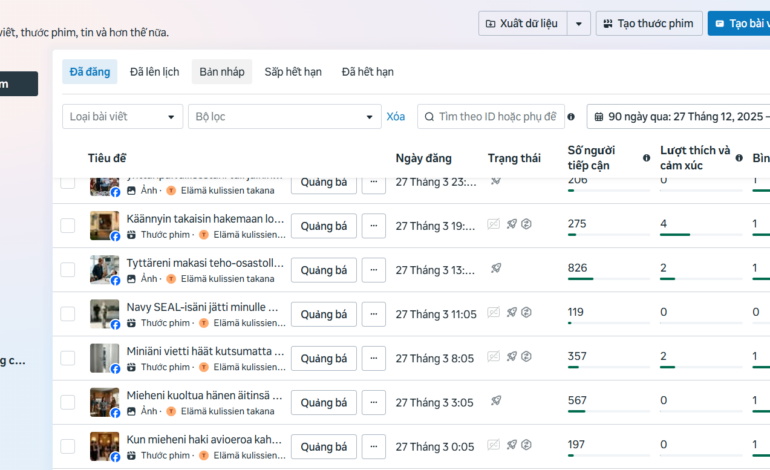Image resolution: width=770 pixels, height=470 pixels.
Task: Click the Xóa link to clear filters
Action: 396,117
